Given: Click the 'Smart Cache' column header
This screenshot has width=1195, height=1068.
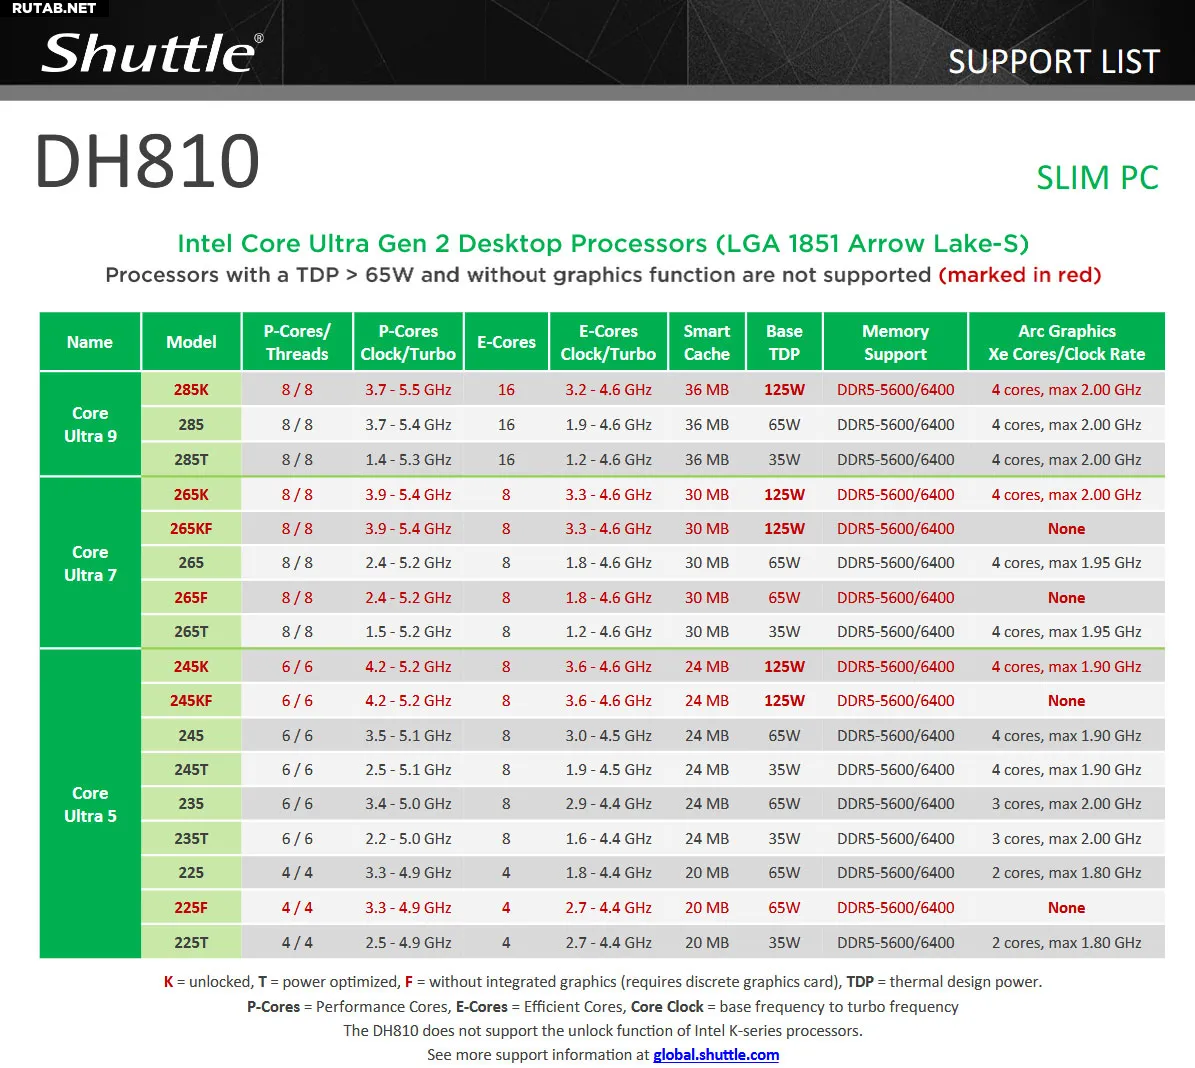Looking at the screenshot, I should [x=706, y=342].
